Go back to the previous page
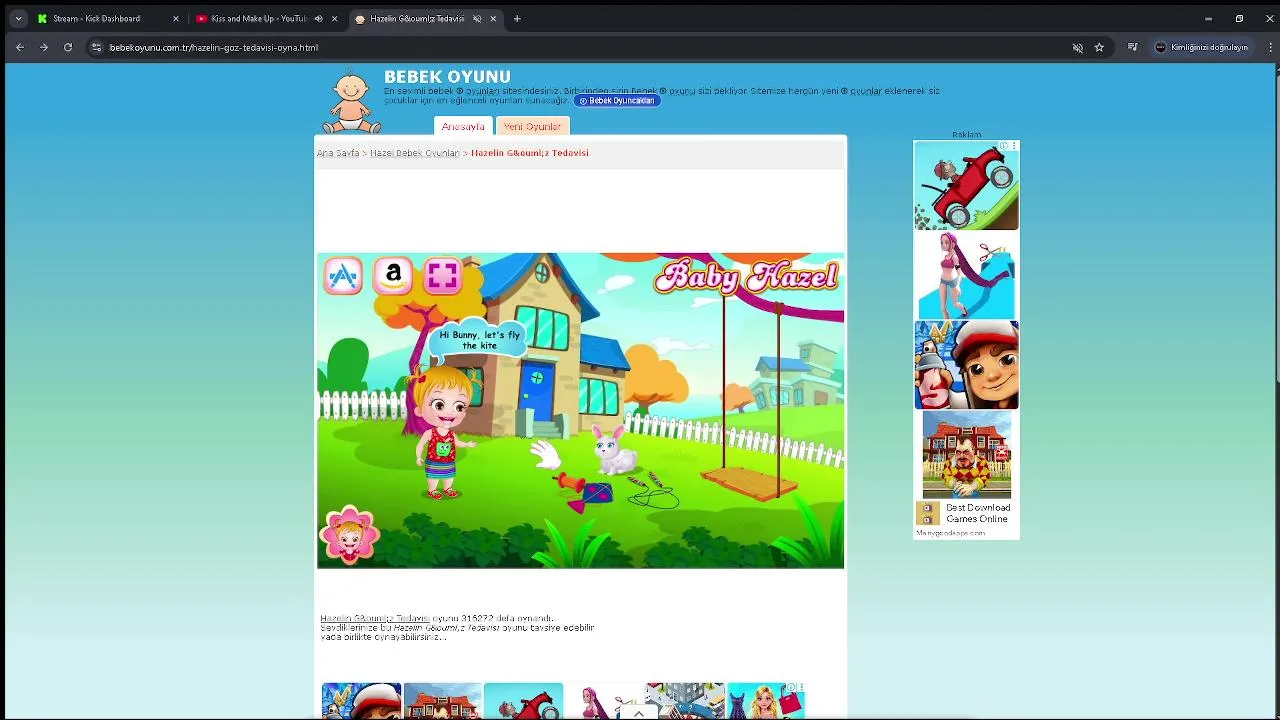Image resolution: width=1280 pixels, height=720 pixels. (19, 47)
